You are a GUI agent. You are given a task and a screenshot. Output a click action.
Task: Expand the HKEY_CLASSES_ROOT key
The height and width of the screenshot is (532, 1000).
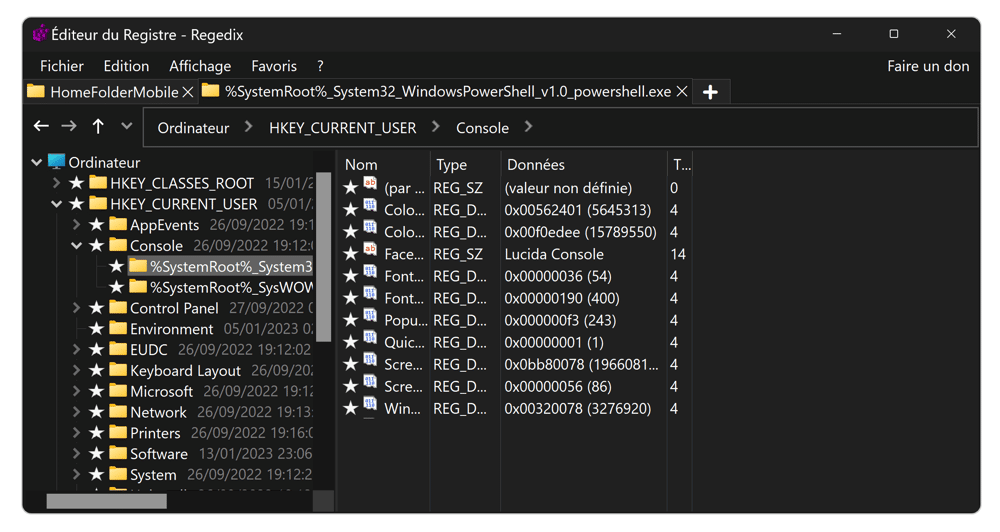[56, 183]
